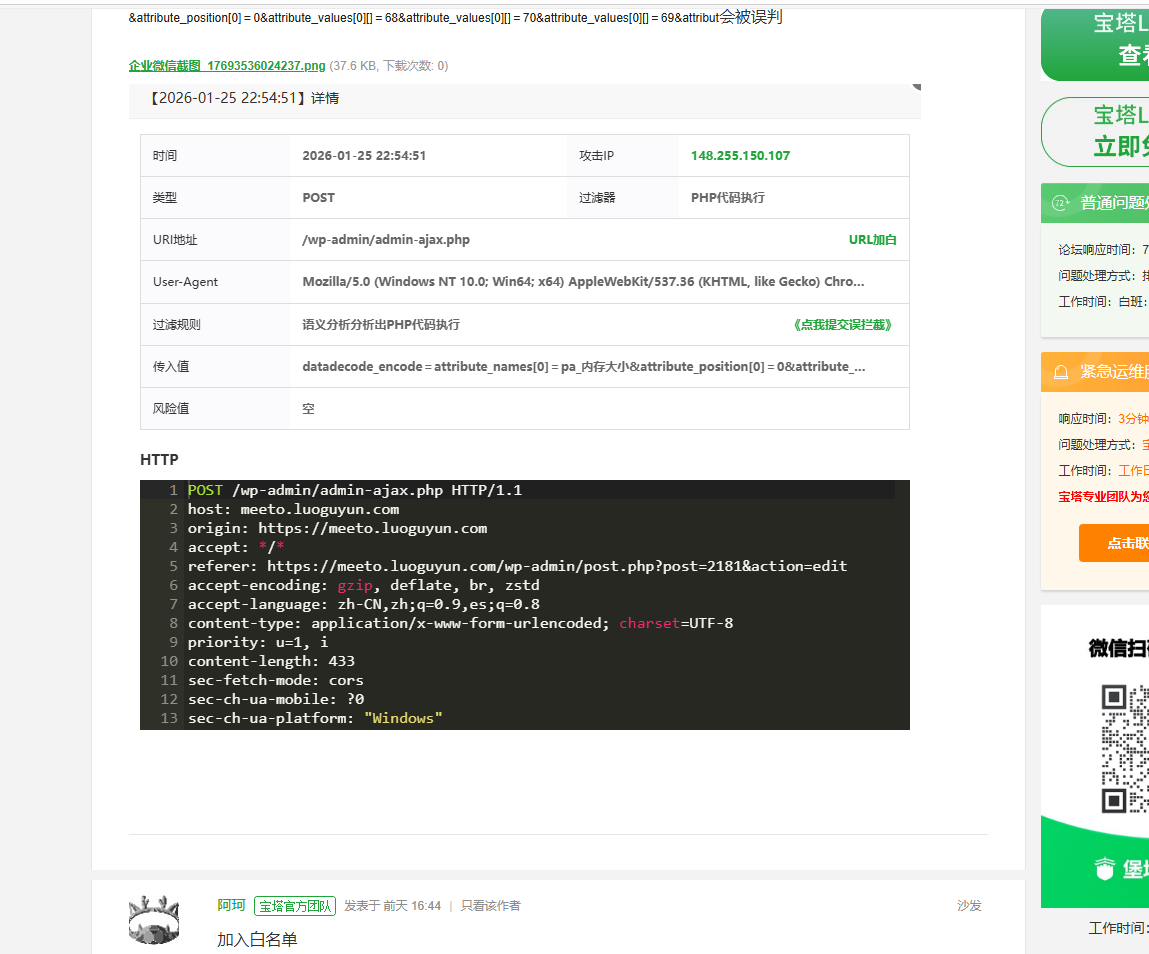Click the 紧急运维 orange section header
1149x954 pixels.
pyautogui.click(x=1112, y=372)
